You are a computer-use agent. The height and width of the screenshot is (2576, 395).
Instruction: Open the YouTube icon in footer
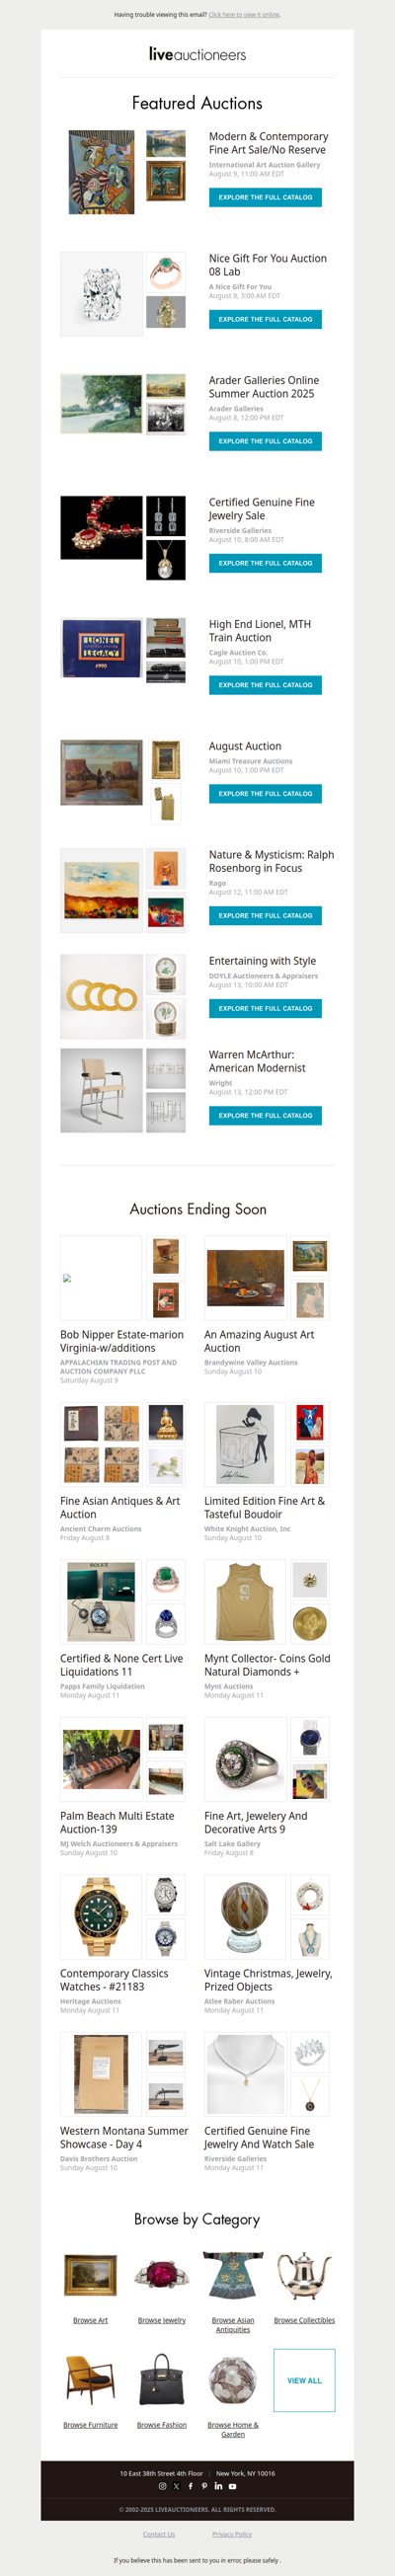(x=232, y=2486)
